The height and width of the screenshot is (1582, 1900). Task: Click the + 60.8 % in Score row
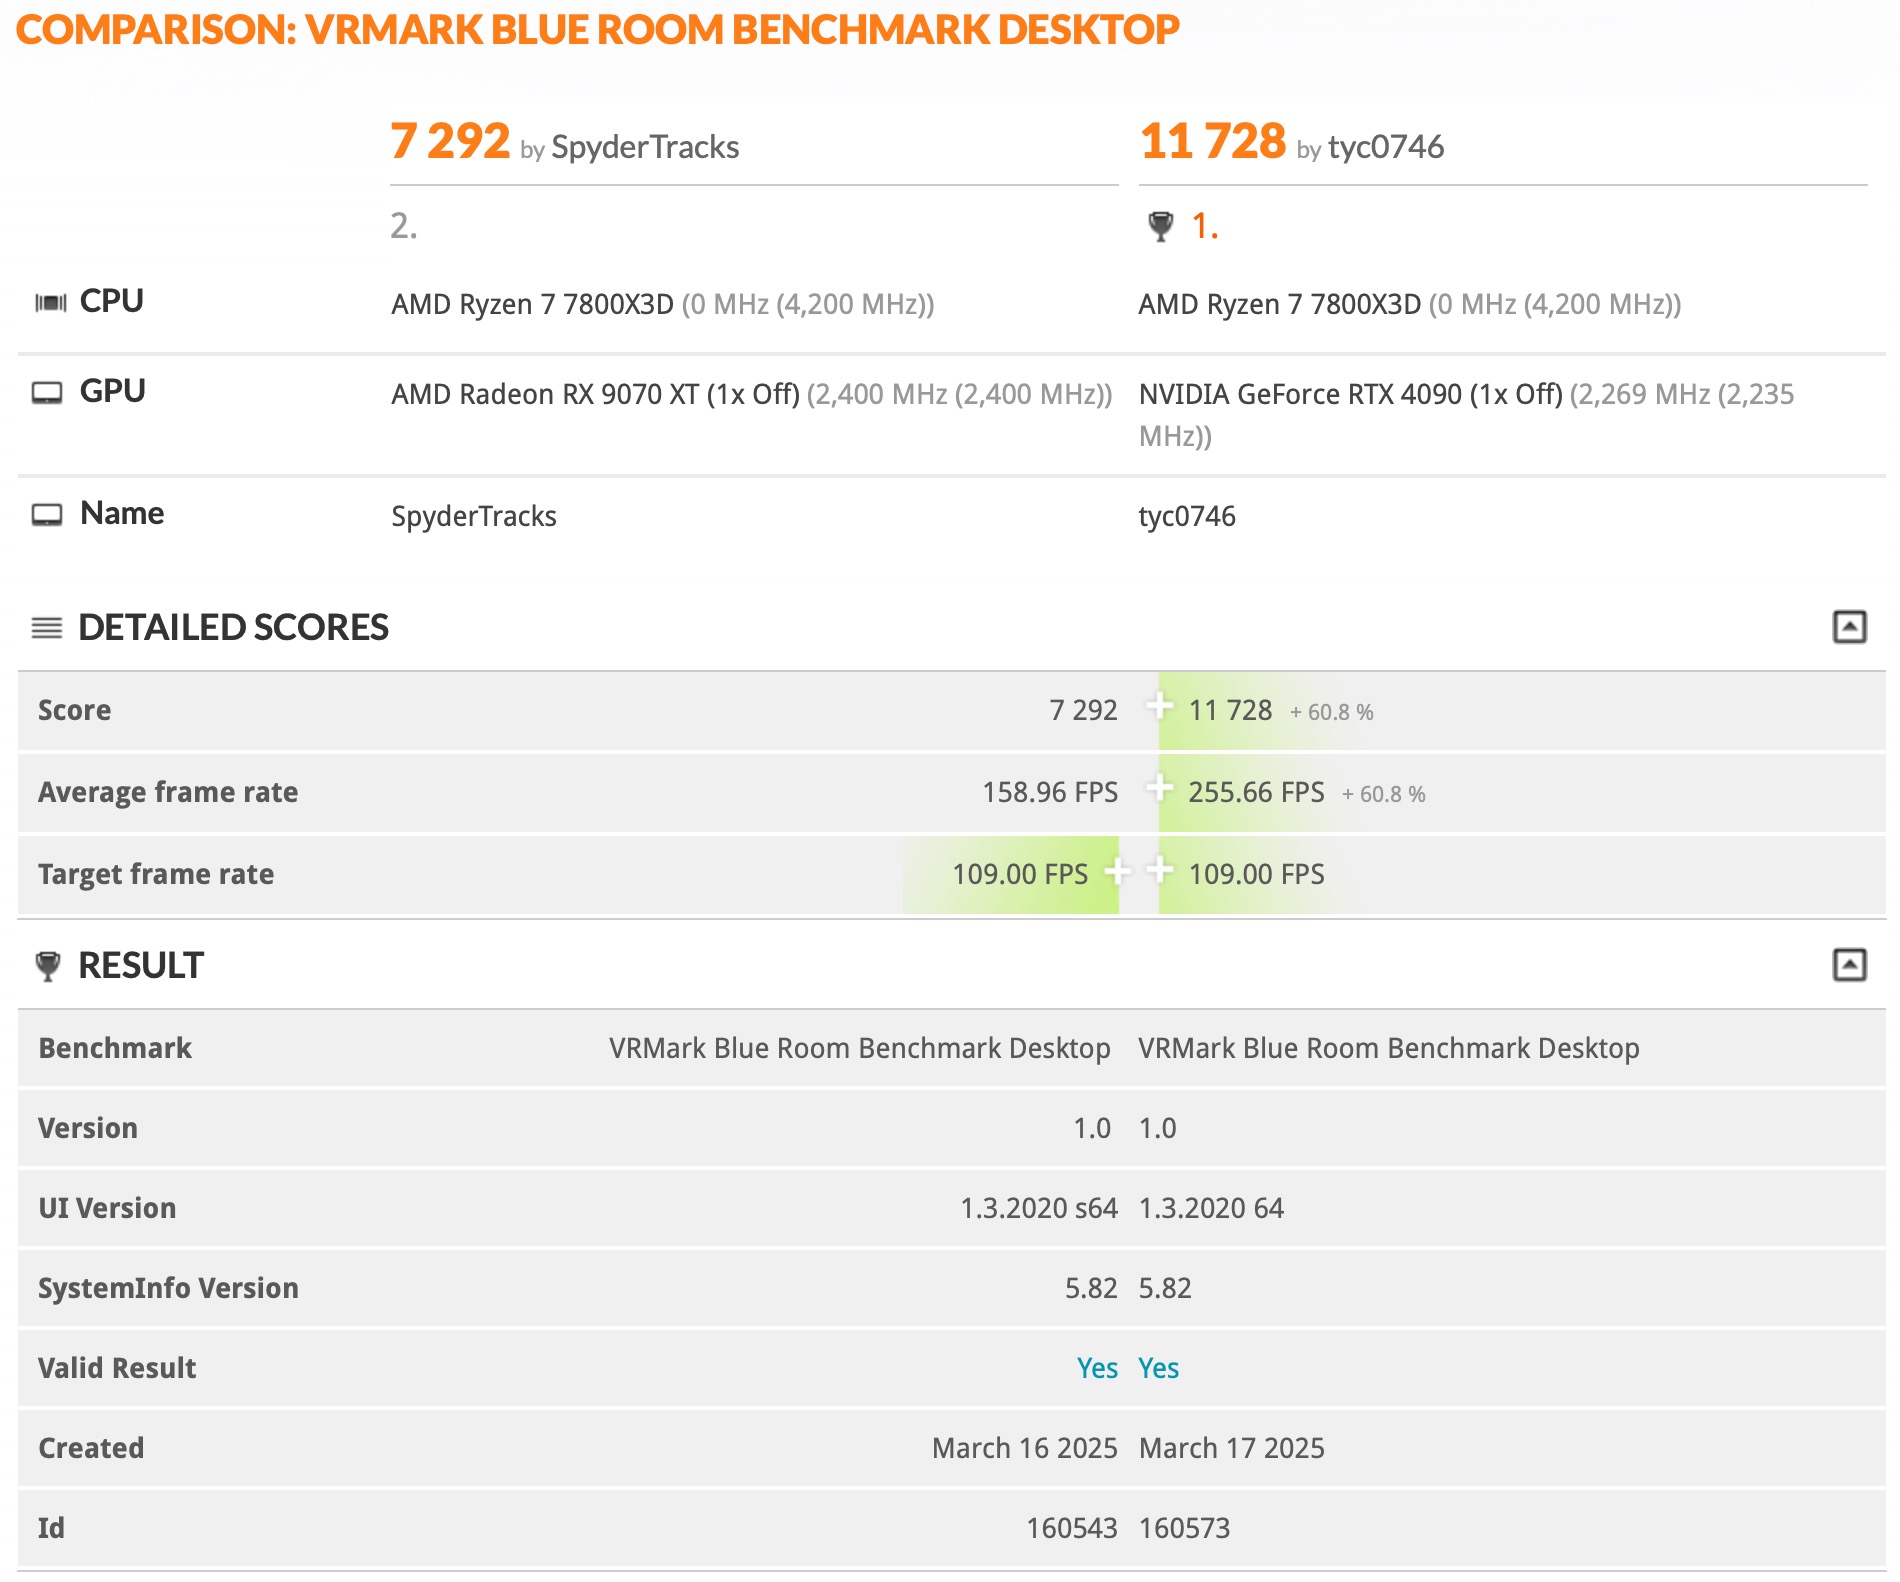click(x=1331, y=712)
